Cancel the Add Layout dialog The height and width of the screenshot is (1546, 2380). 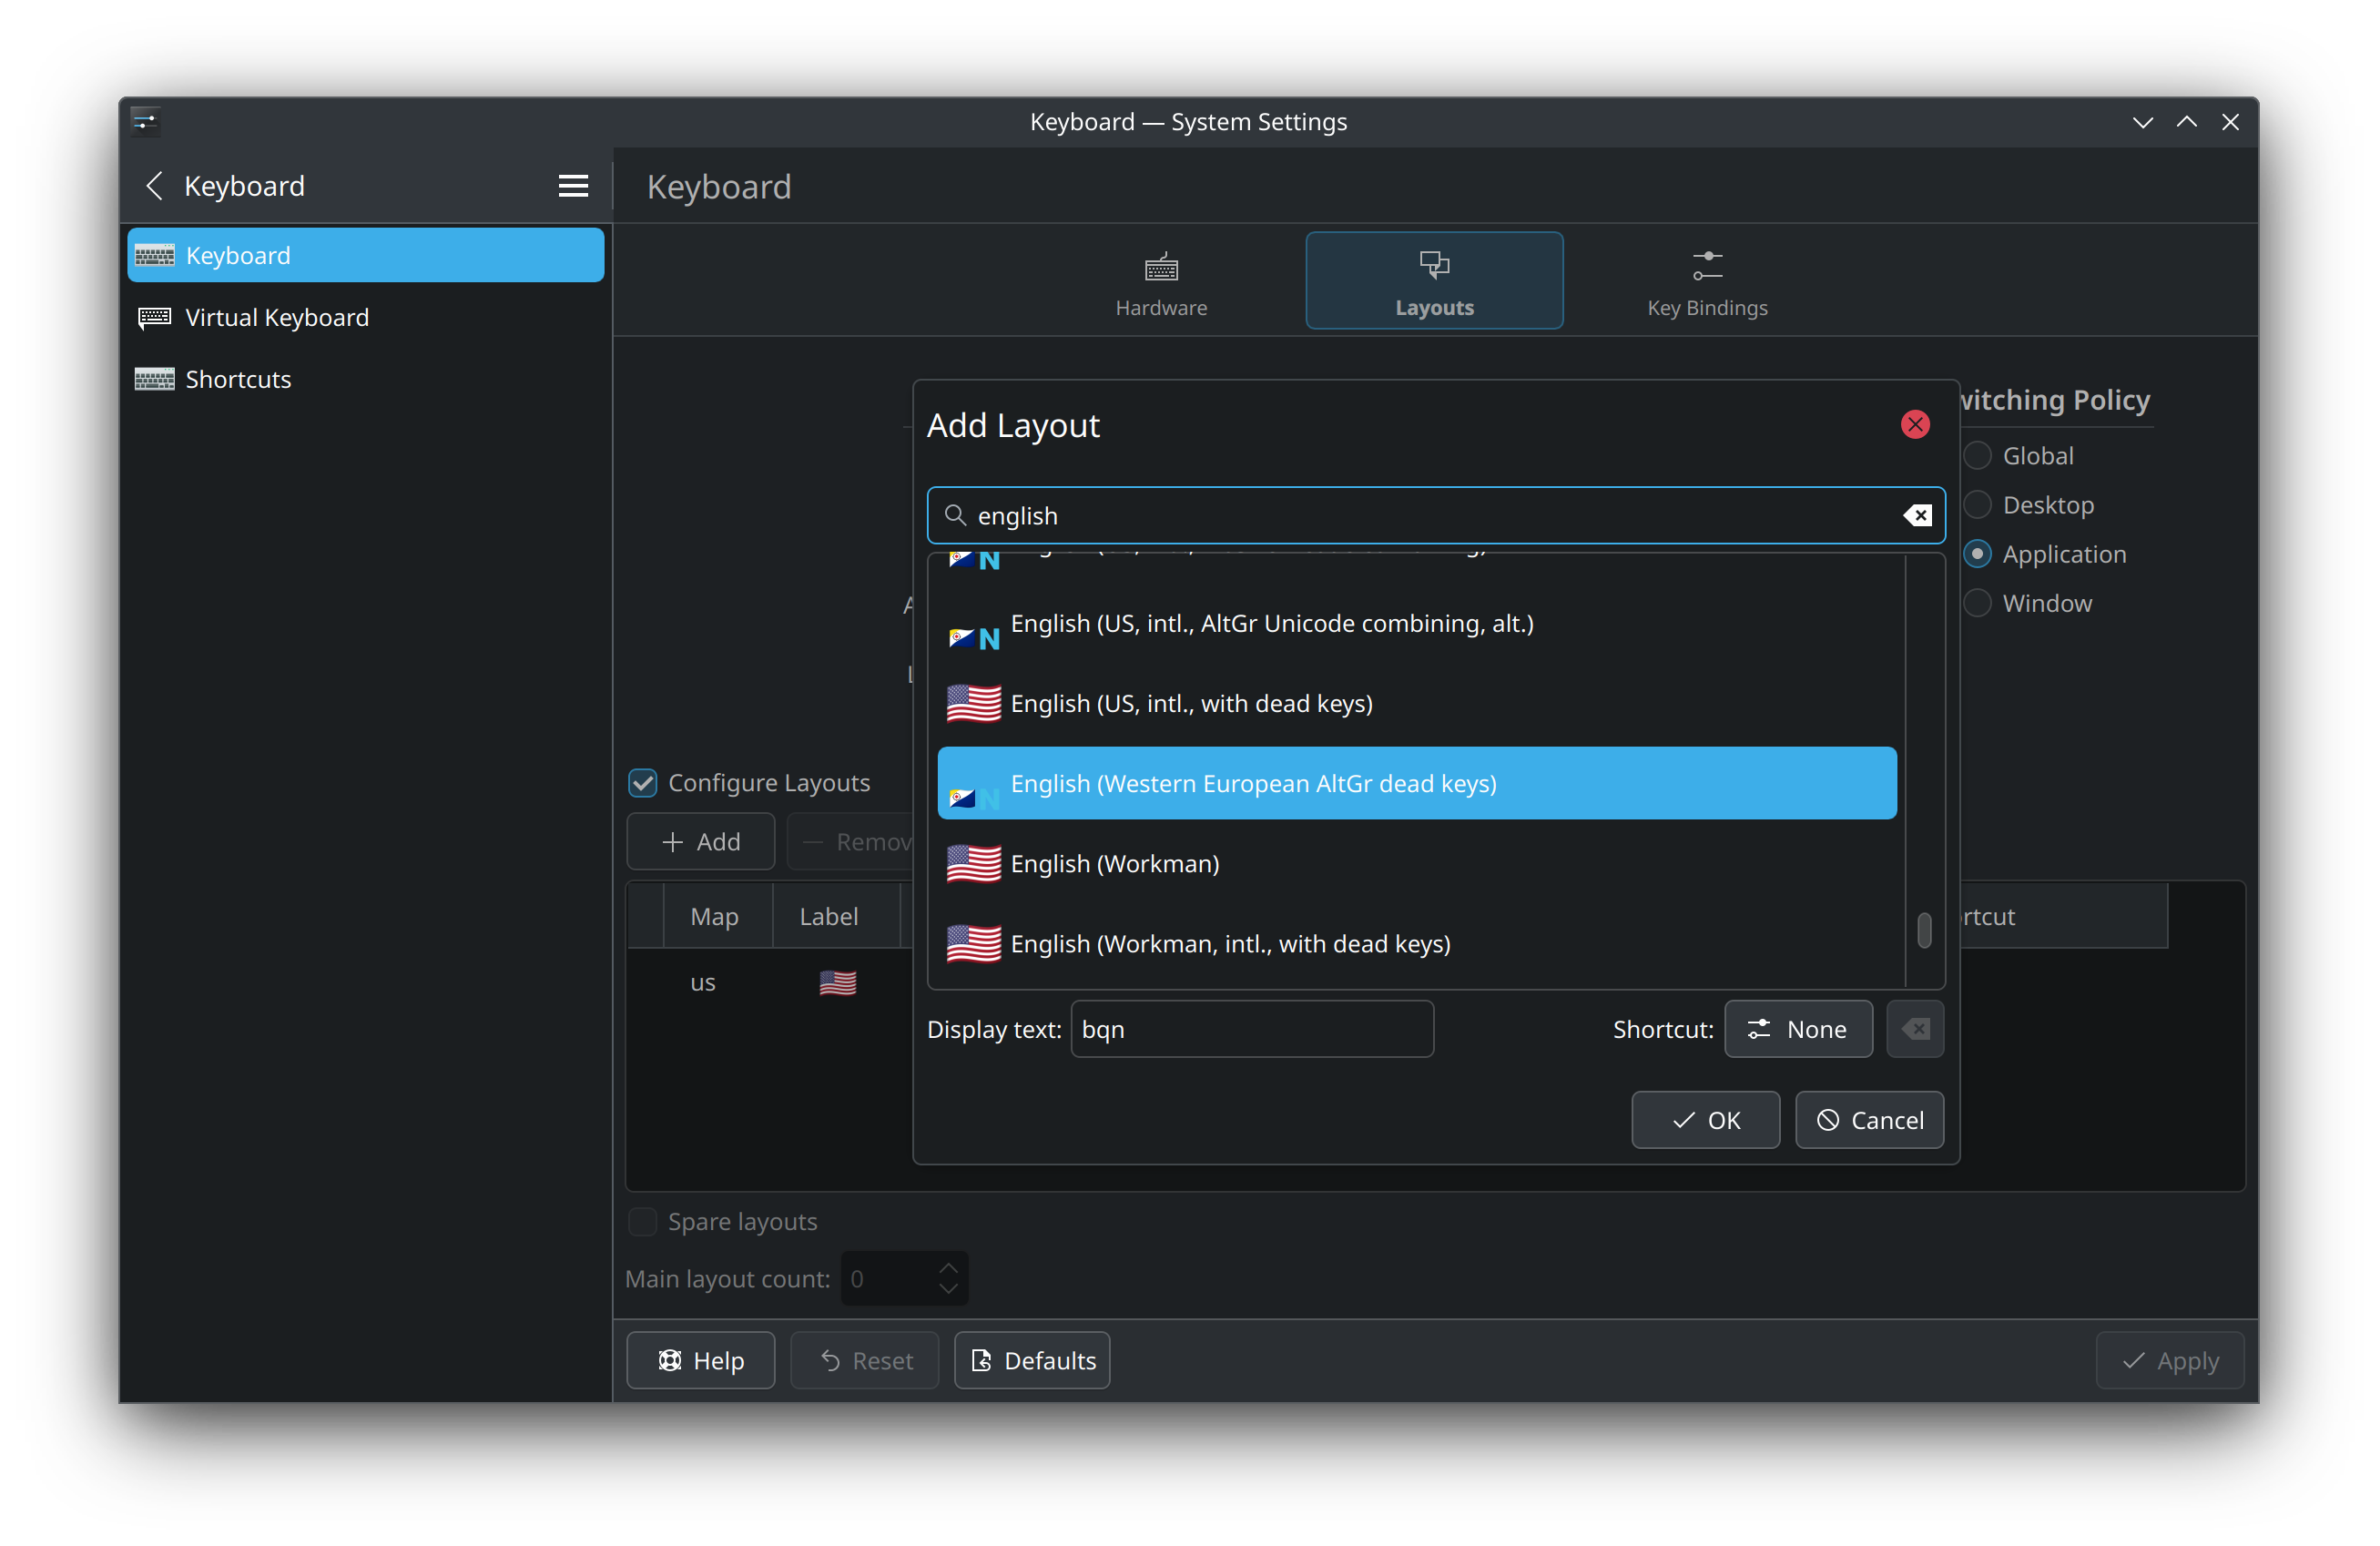[x=1869, y=1120]
